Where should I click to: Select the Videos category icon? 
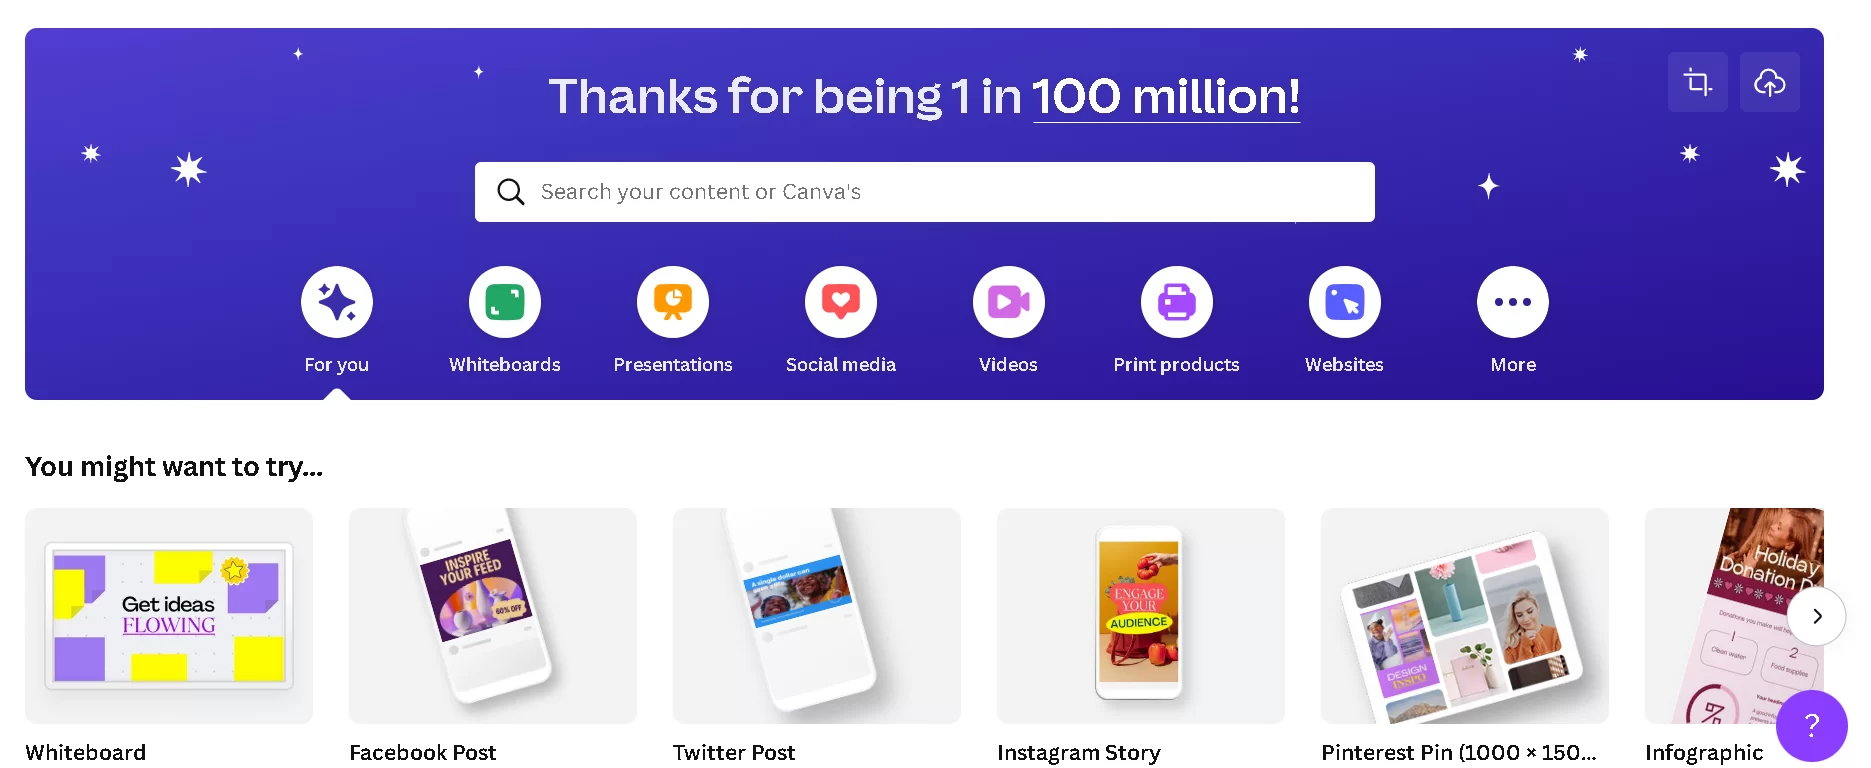pos(1009,302)
